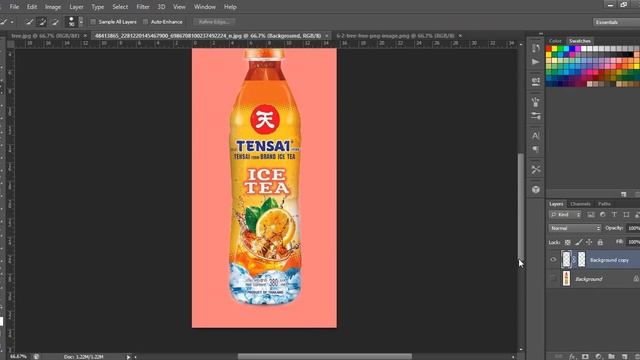Viewport: 640px width, 360px height.
Task: Pick the red swatch in the first row
Action: (549, 49)
